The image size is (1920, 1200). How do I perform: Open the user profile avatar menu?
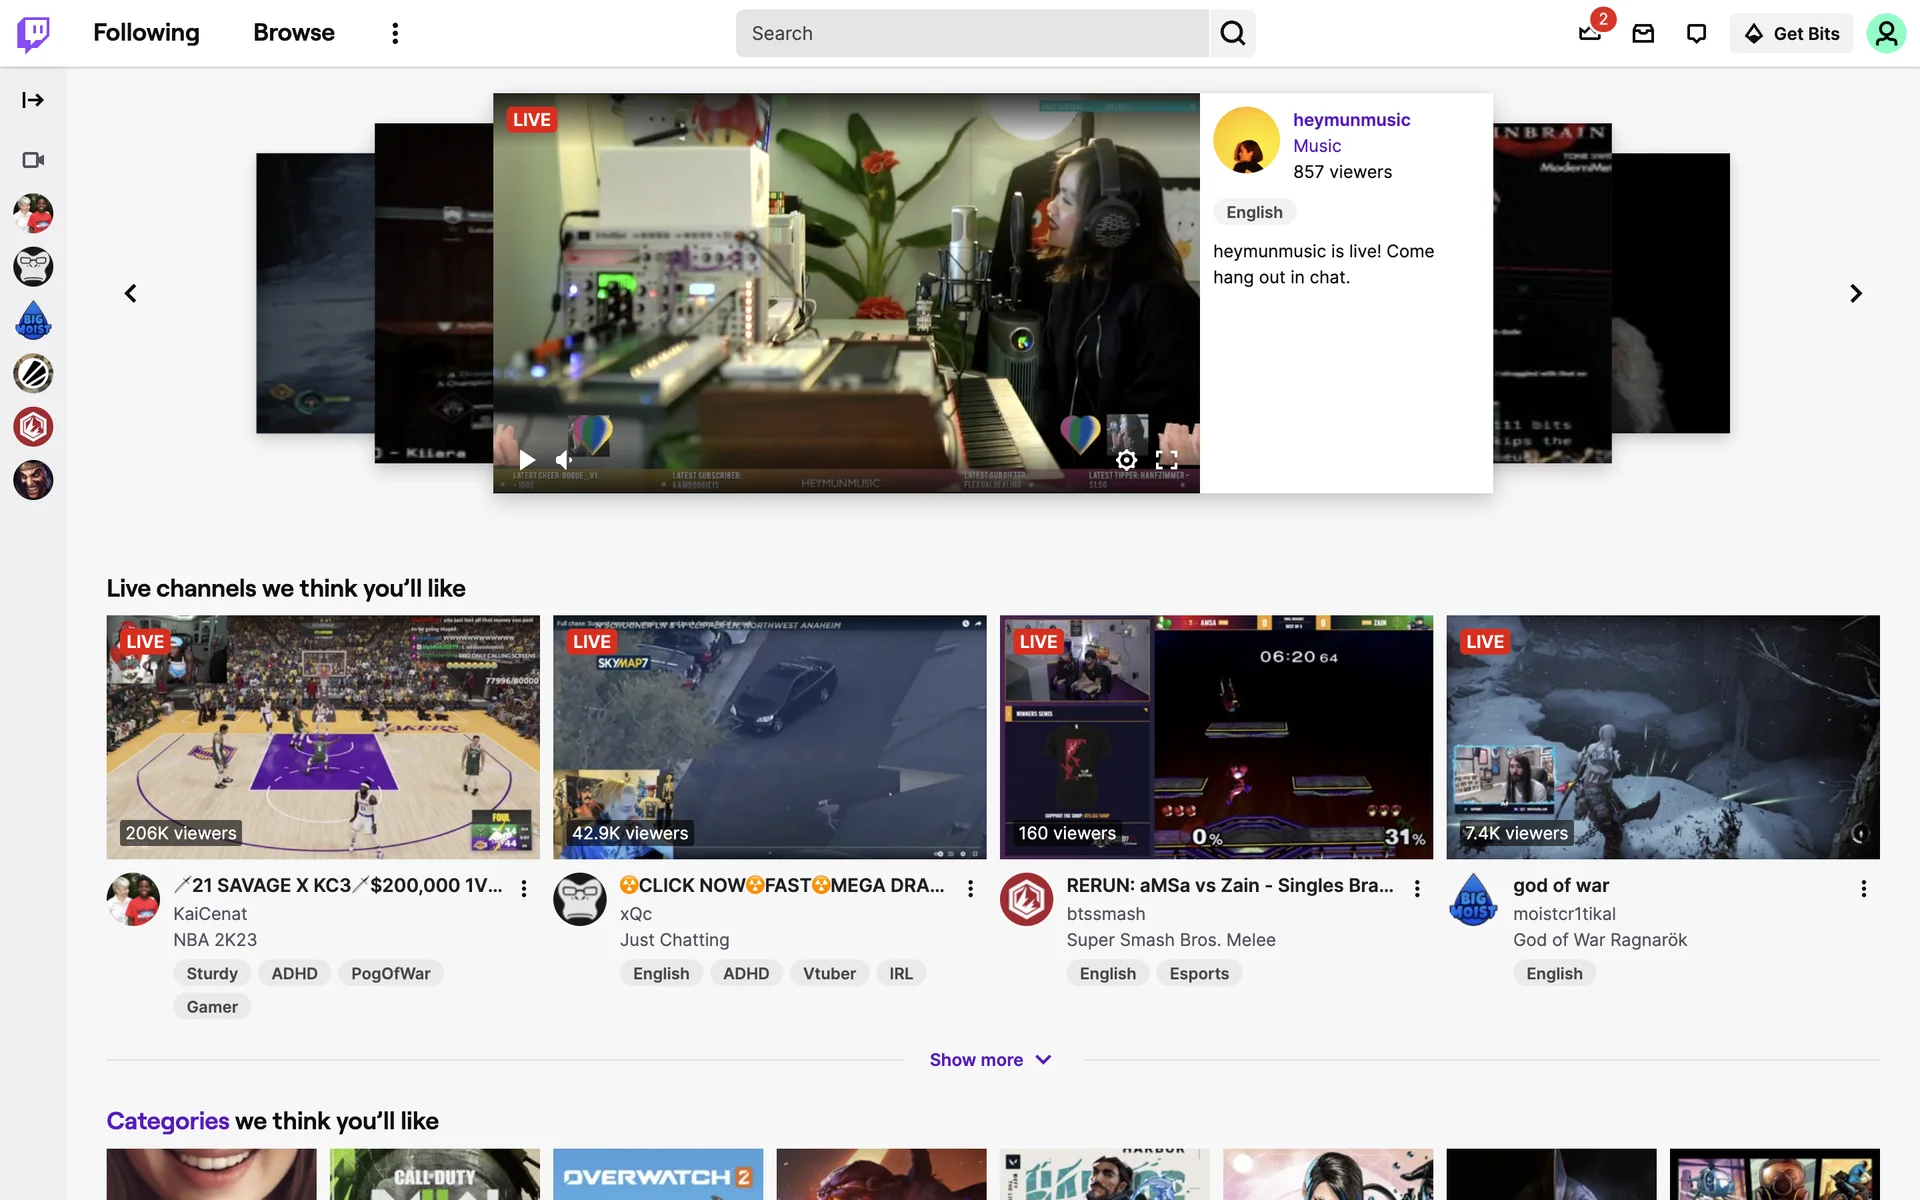[1885, 34]
